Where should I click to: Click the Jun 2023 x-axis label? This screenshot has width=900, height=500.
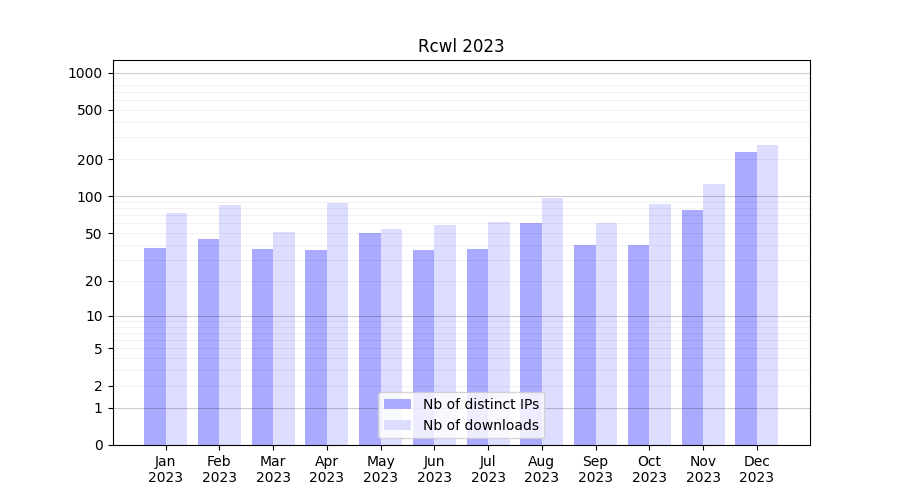[434, 469]
